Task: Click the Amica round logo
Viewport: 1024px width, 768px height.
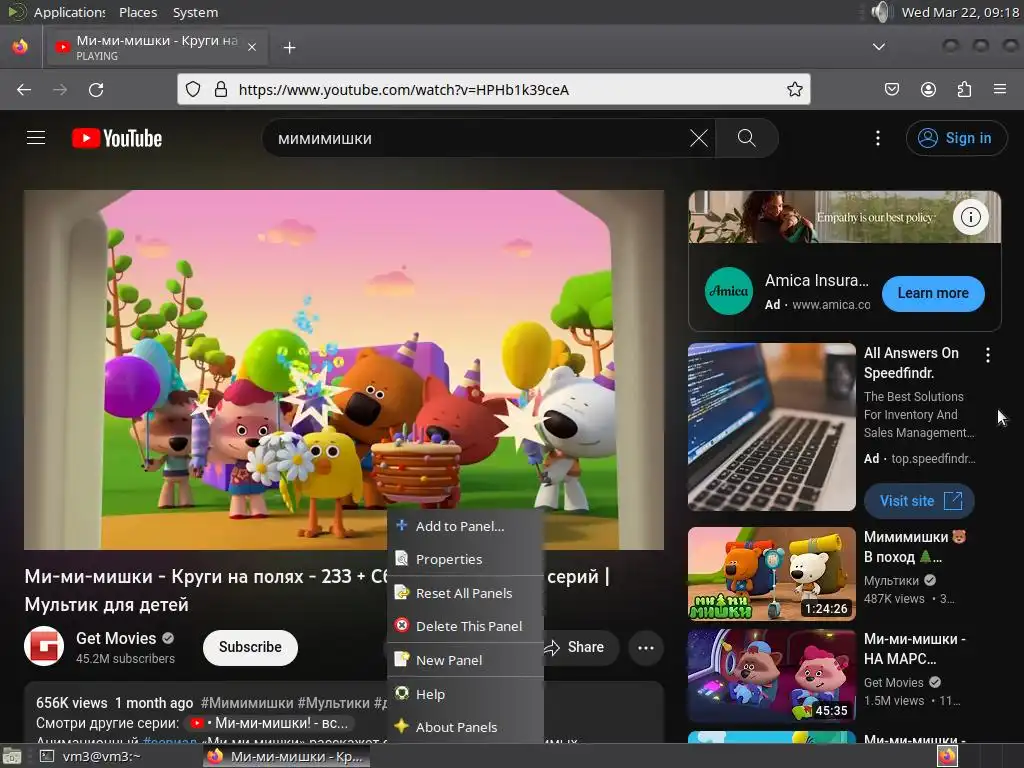Action: coord(729,291)
